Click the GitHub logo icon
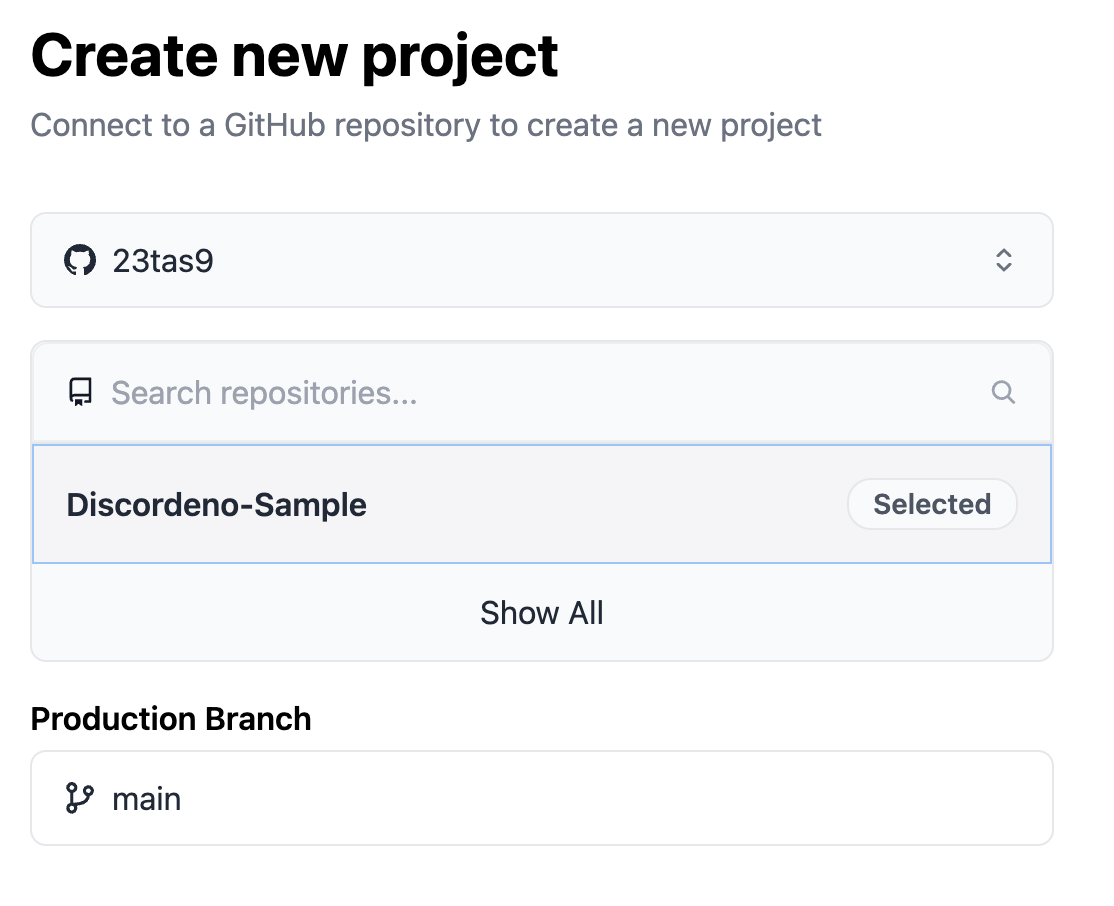Image resolution: width=1114 pixels, height=906 pixels. coord(80,261)
